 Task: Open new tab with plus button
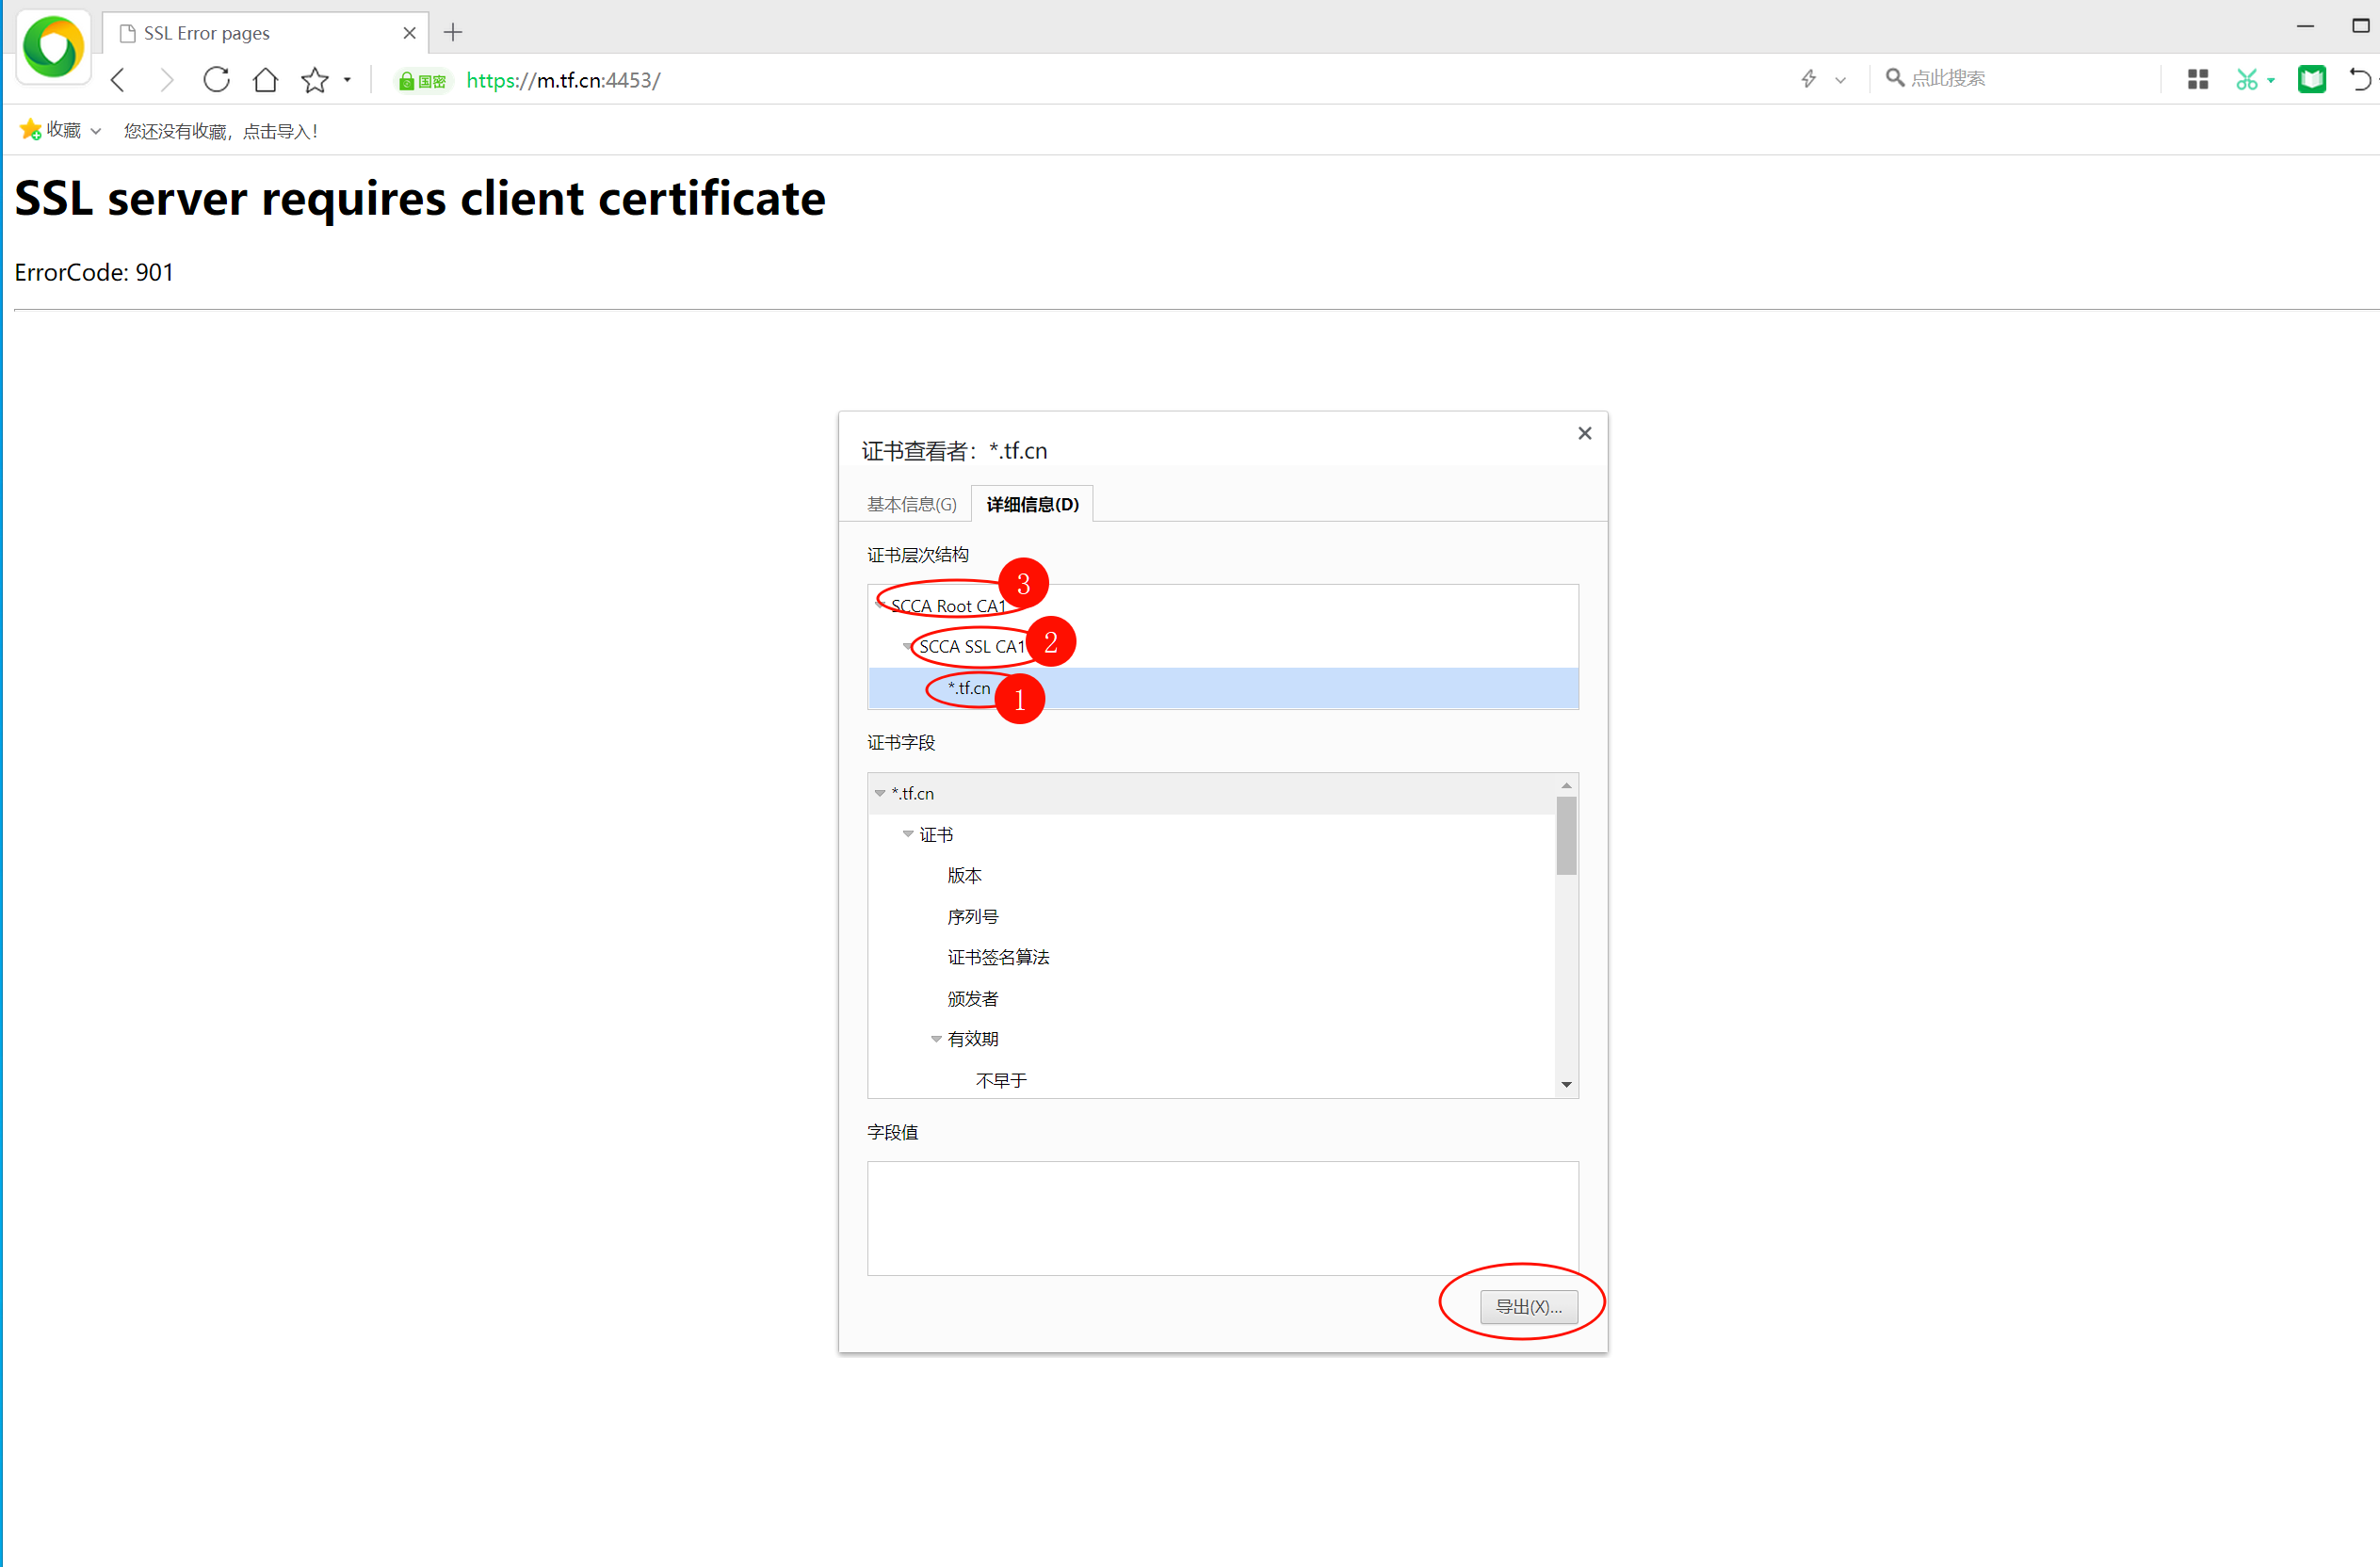point(453,32)
